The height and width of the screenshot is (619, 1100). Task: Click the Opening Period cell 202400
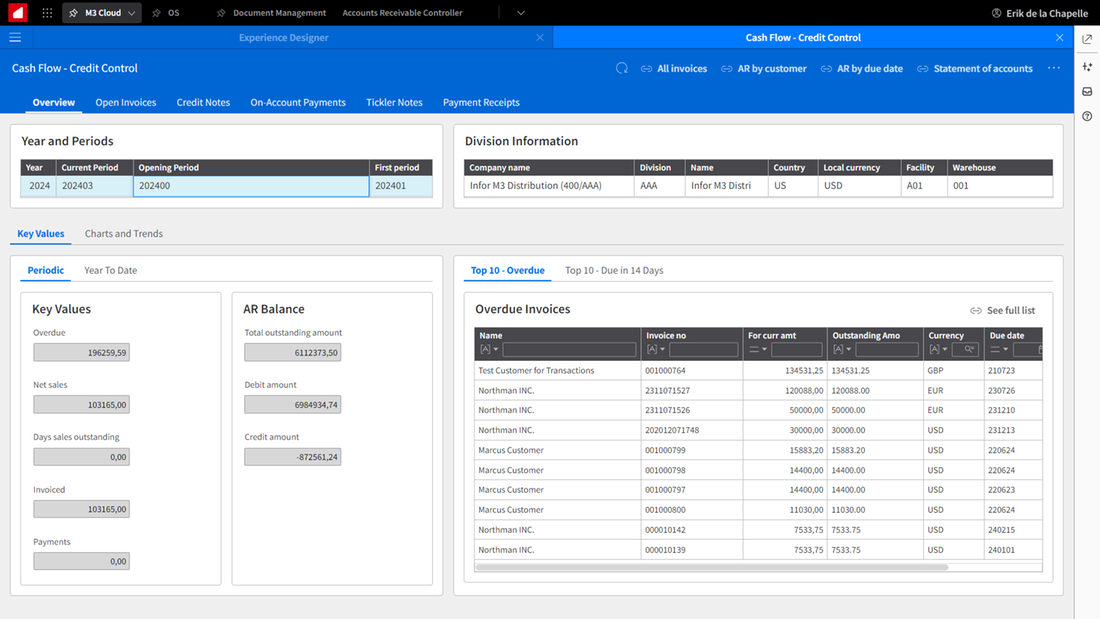(251, 186)
